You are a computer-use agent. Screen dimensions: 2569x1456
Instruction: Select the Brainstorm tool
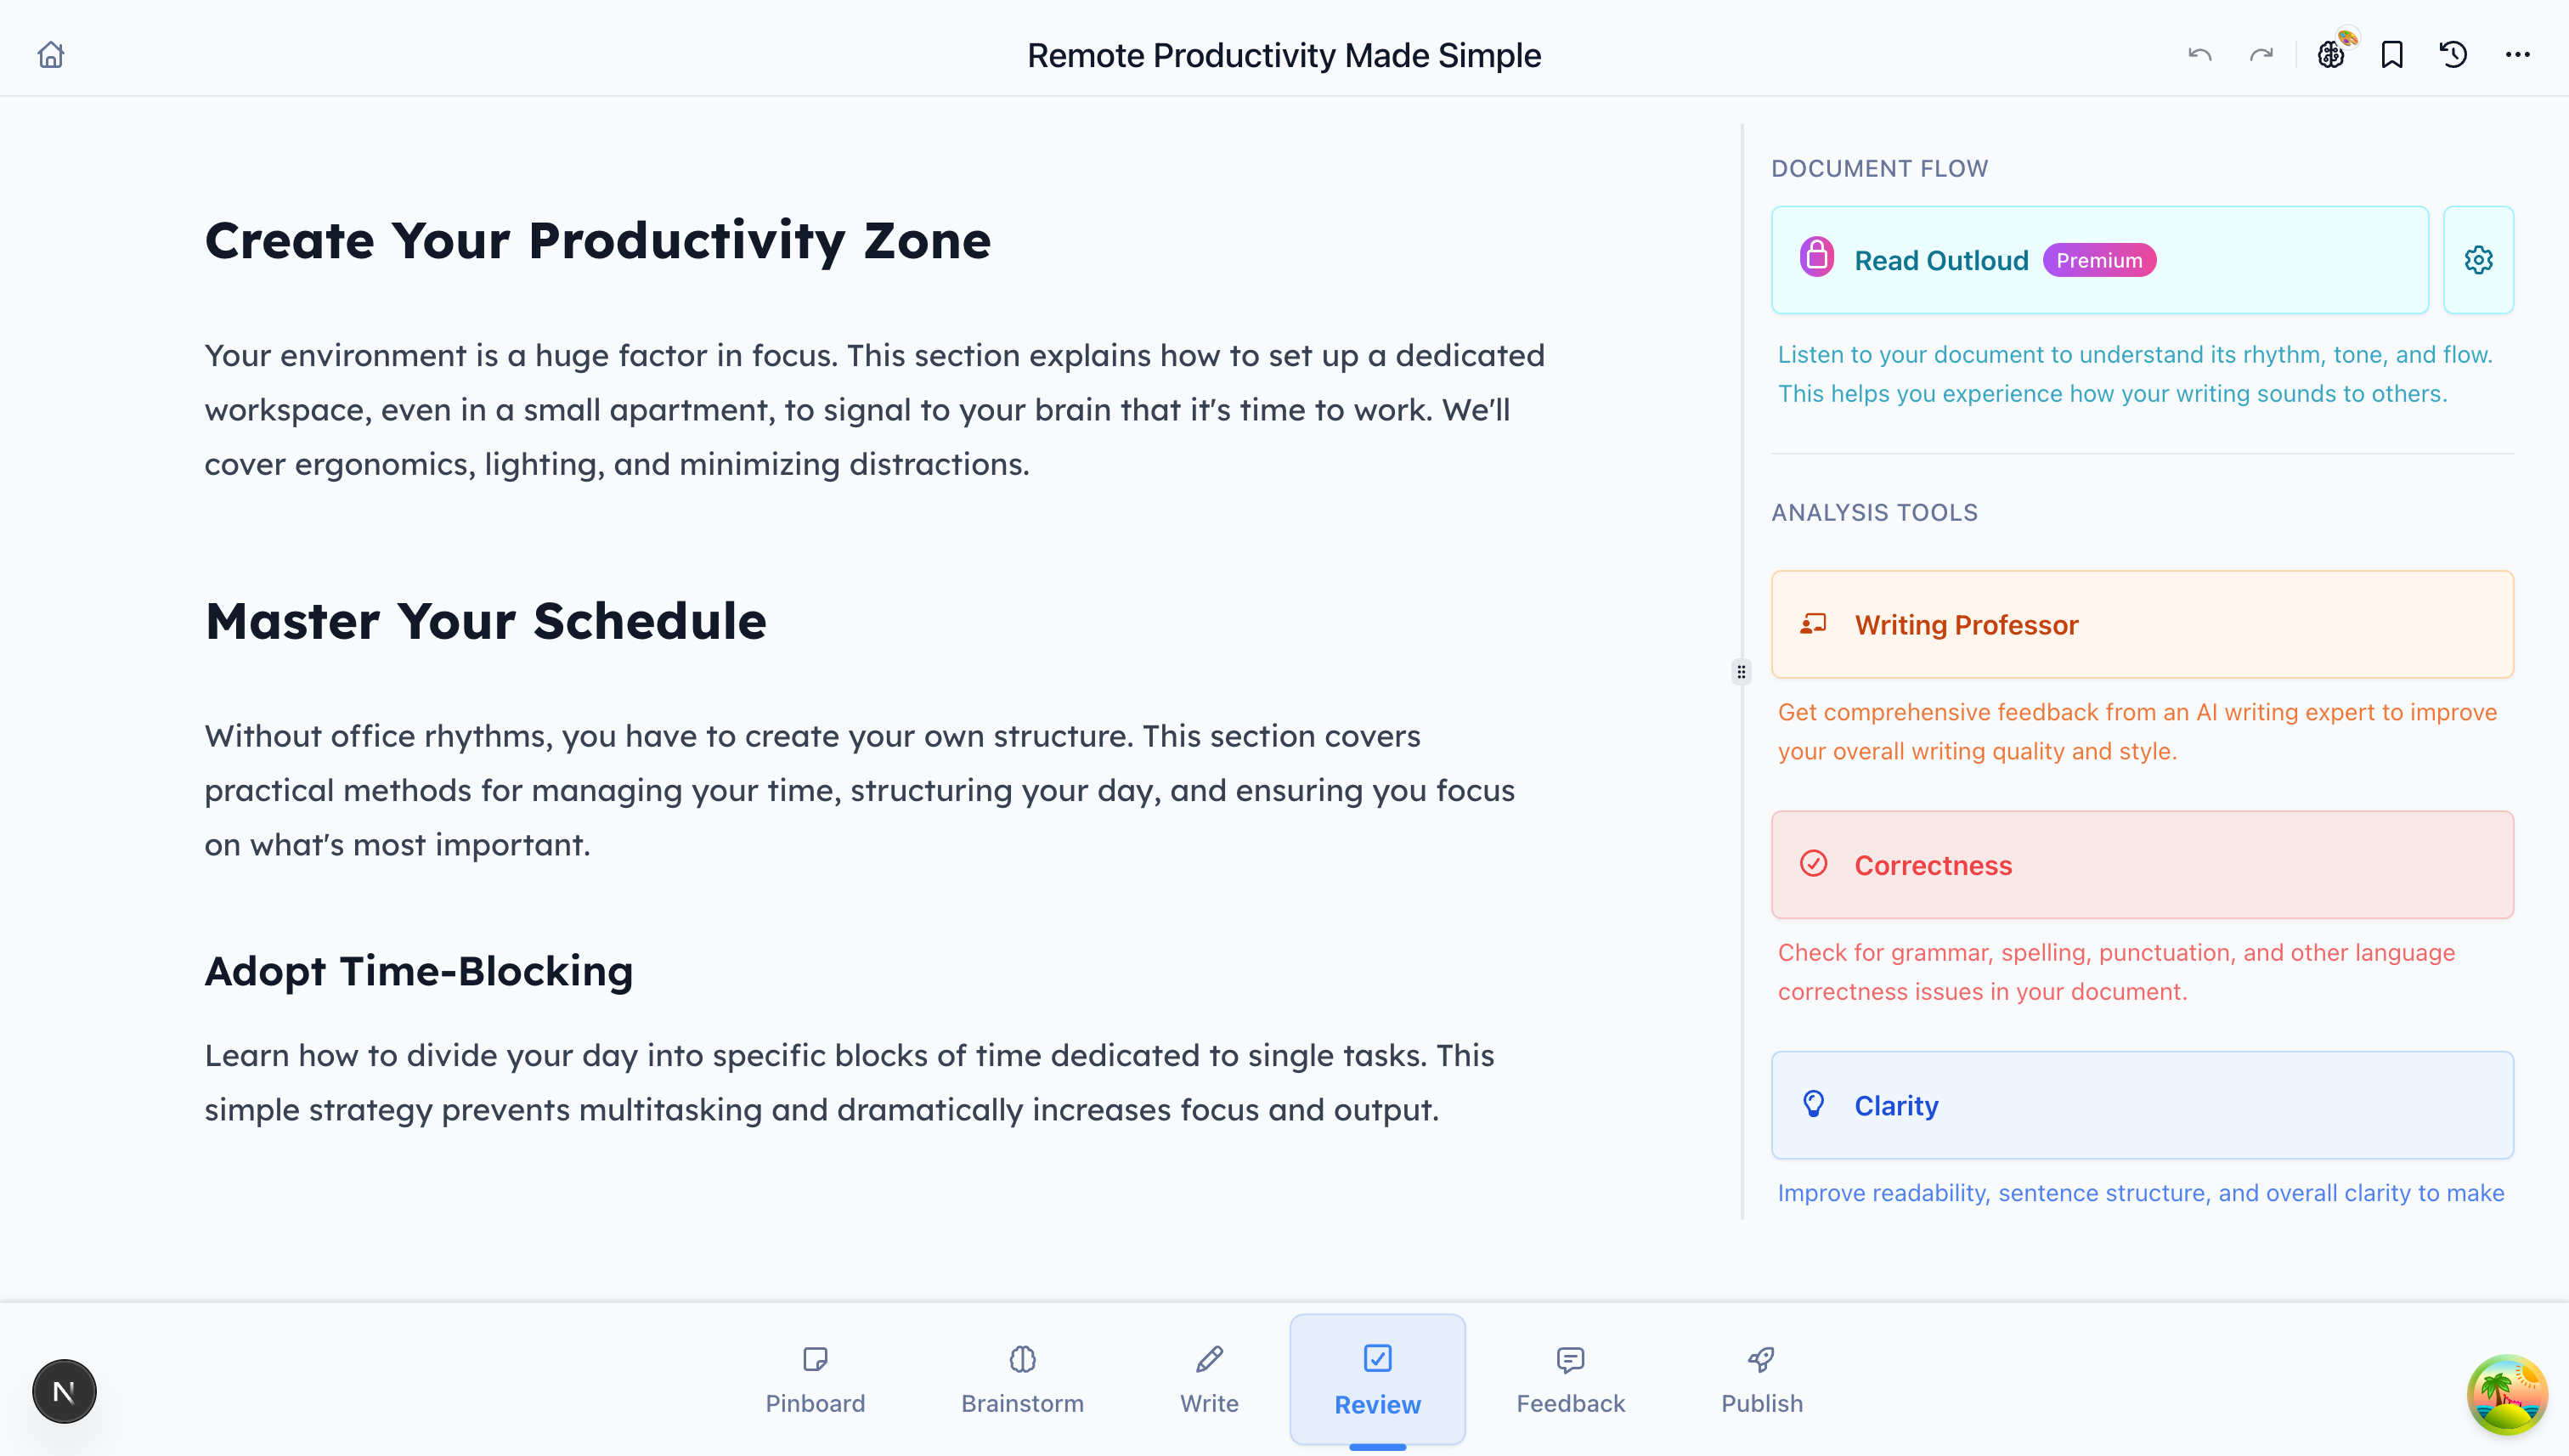coord(1021,1380)
